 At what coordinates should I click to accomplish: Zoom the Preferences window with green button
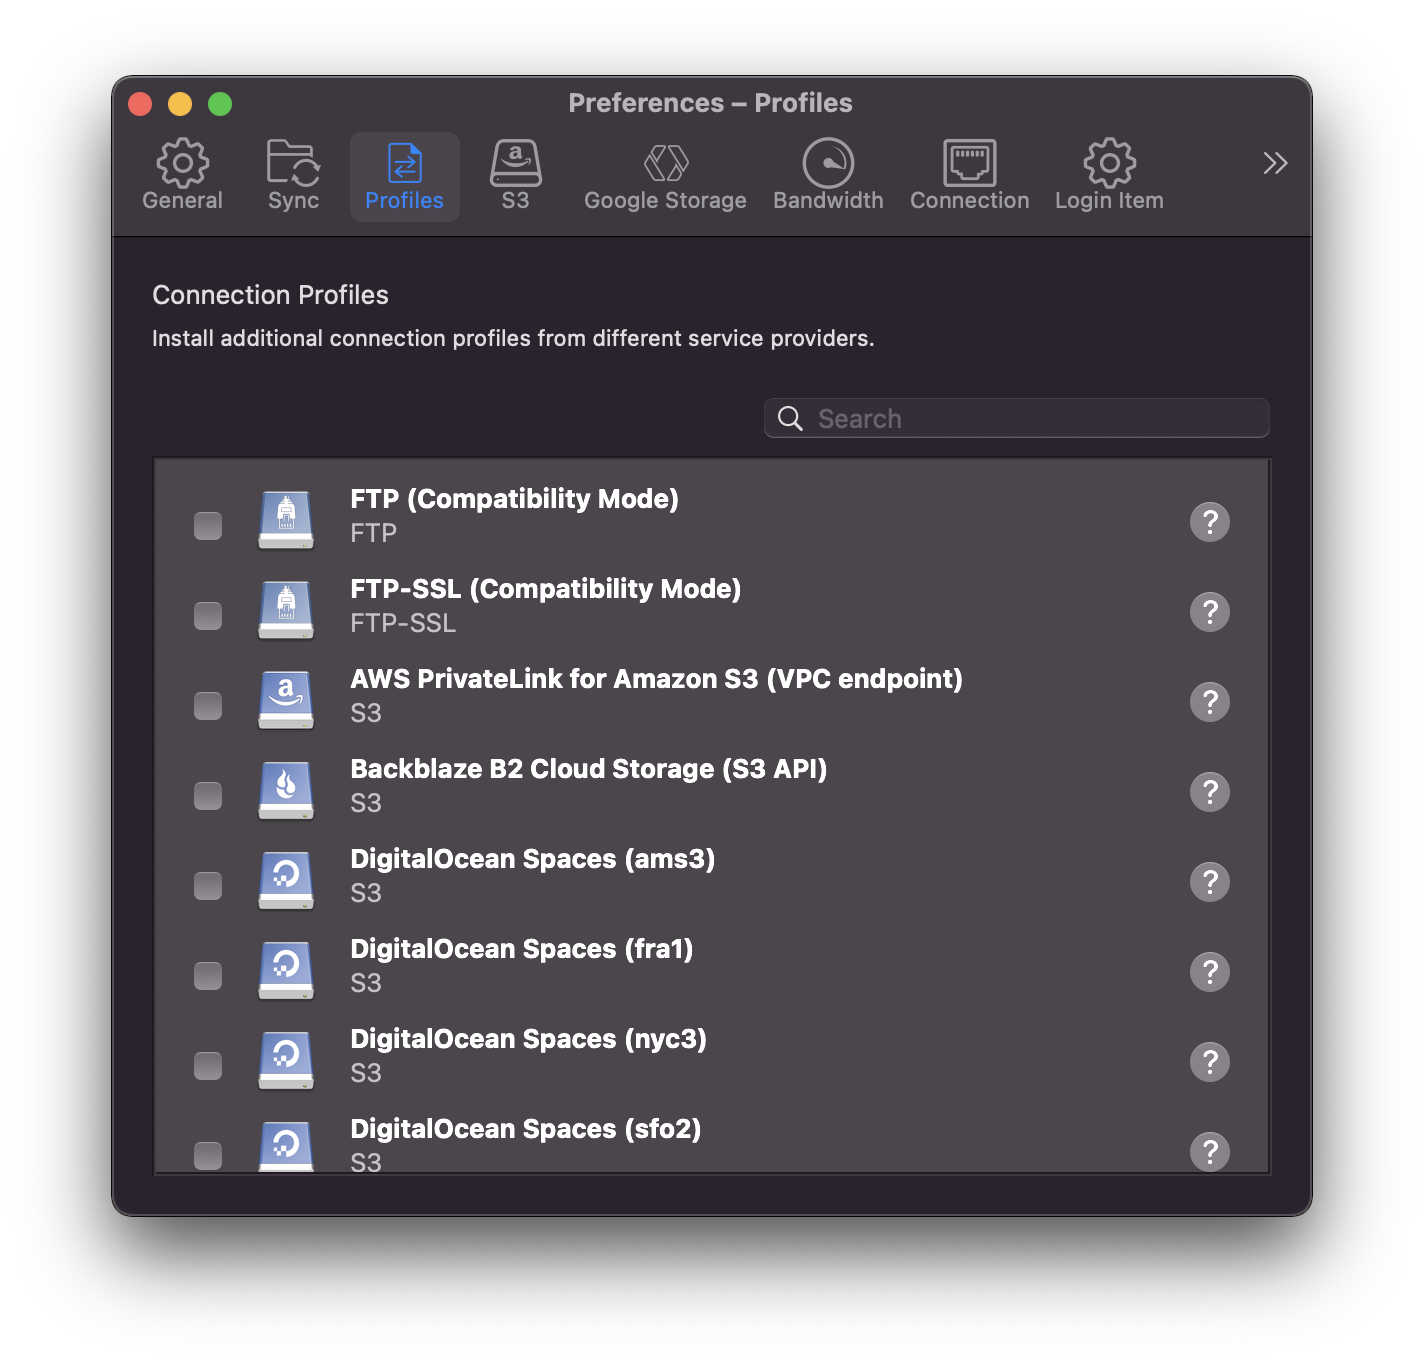[220, 104]
